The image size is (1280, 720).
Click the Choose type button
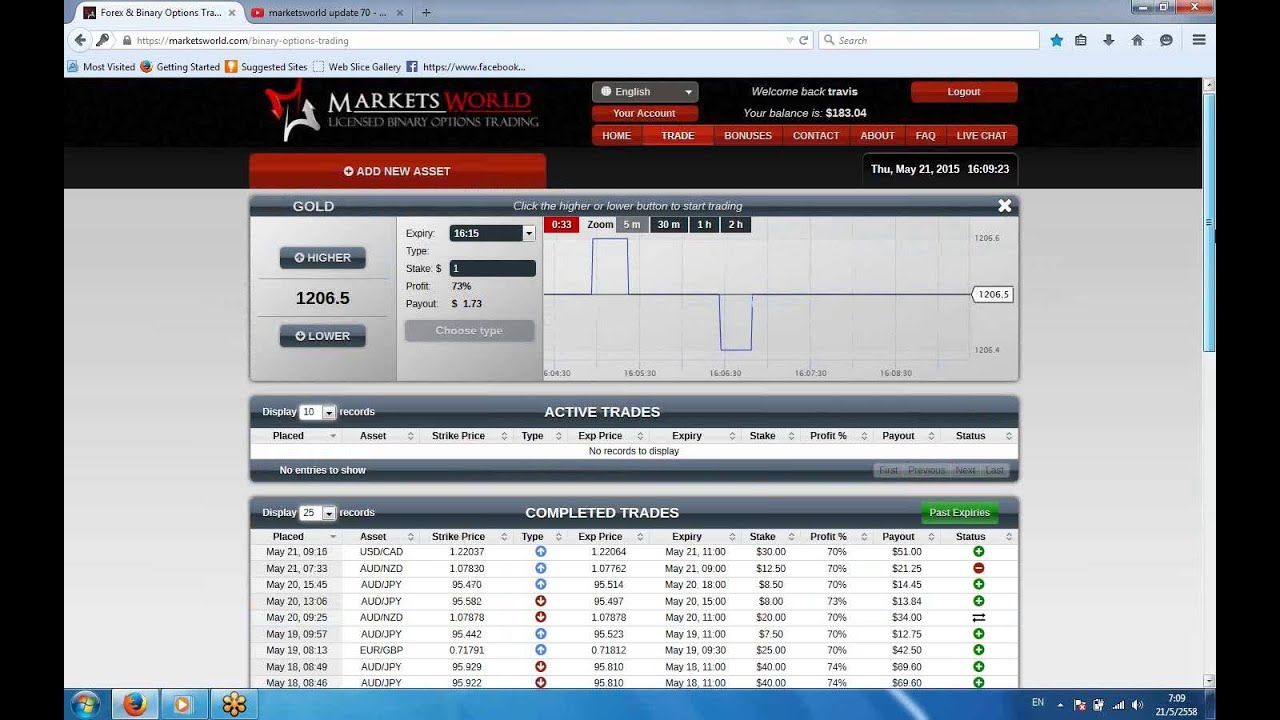[x=469, y=331]
